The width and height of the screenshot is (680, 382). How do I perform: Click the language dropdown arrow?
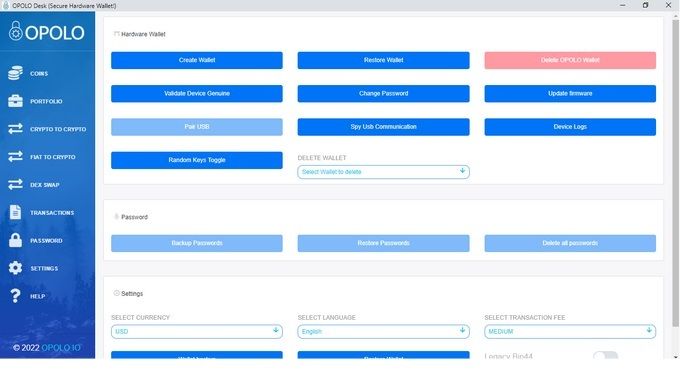click(x=462, y=330)
